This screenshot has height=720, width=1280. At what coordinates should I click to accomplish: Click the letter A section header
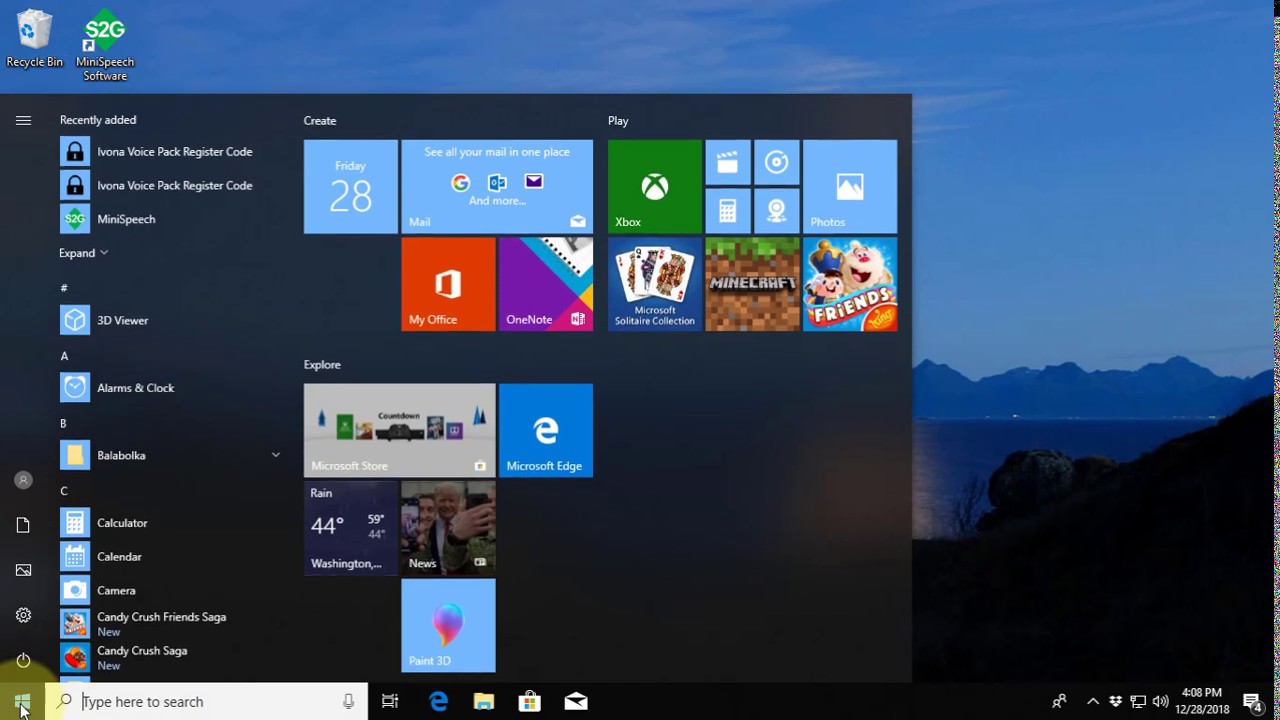click(x=64, y=356)
